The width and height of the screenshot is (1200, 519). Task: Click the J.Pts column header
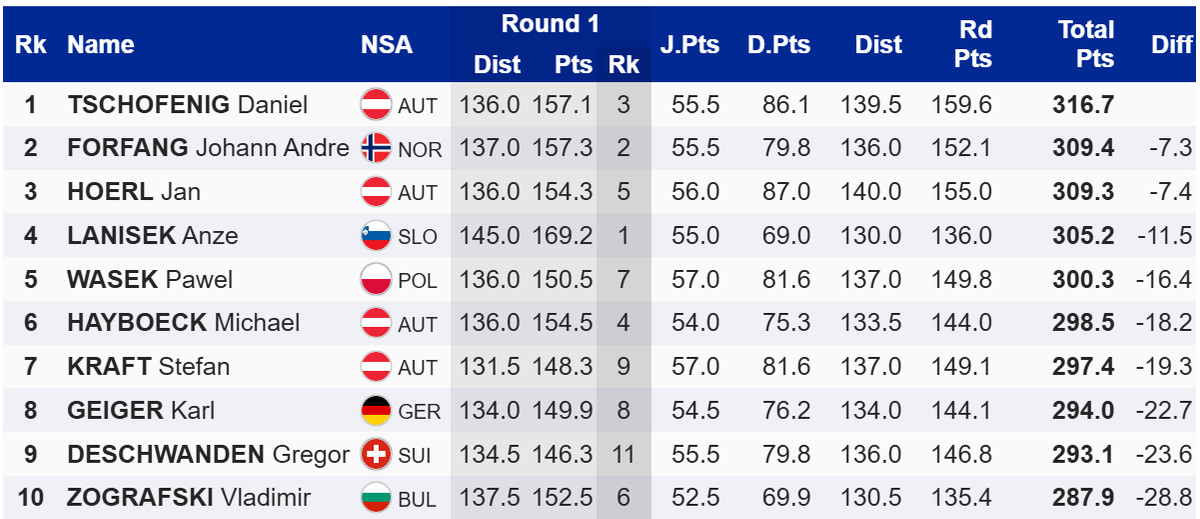[690, 44]
